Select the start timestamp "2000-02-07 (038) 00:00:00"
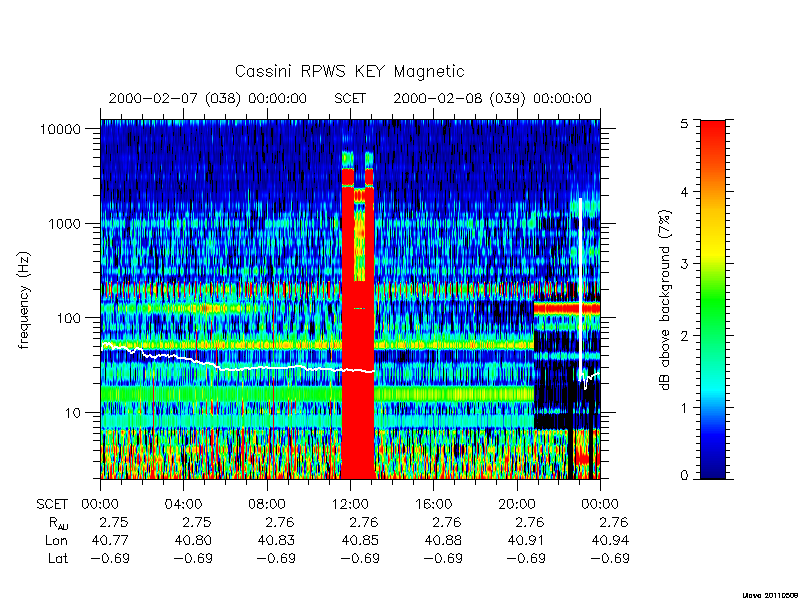Screen dimensions: 800x600 tap(207, 98)
